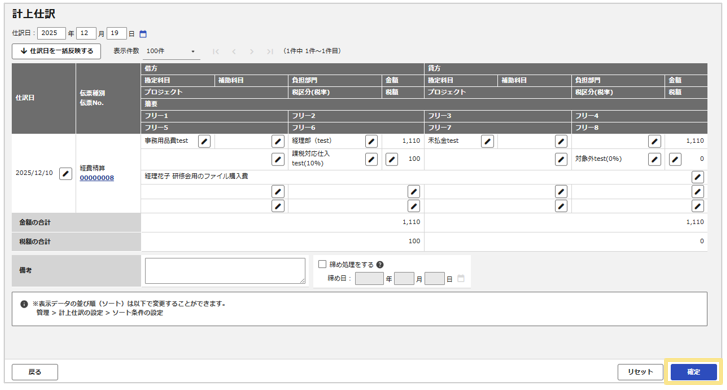Click 仕訳日を一括反映する button
The width and height of the screenshot is (727, 390).
point(56,51)
